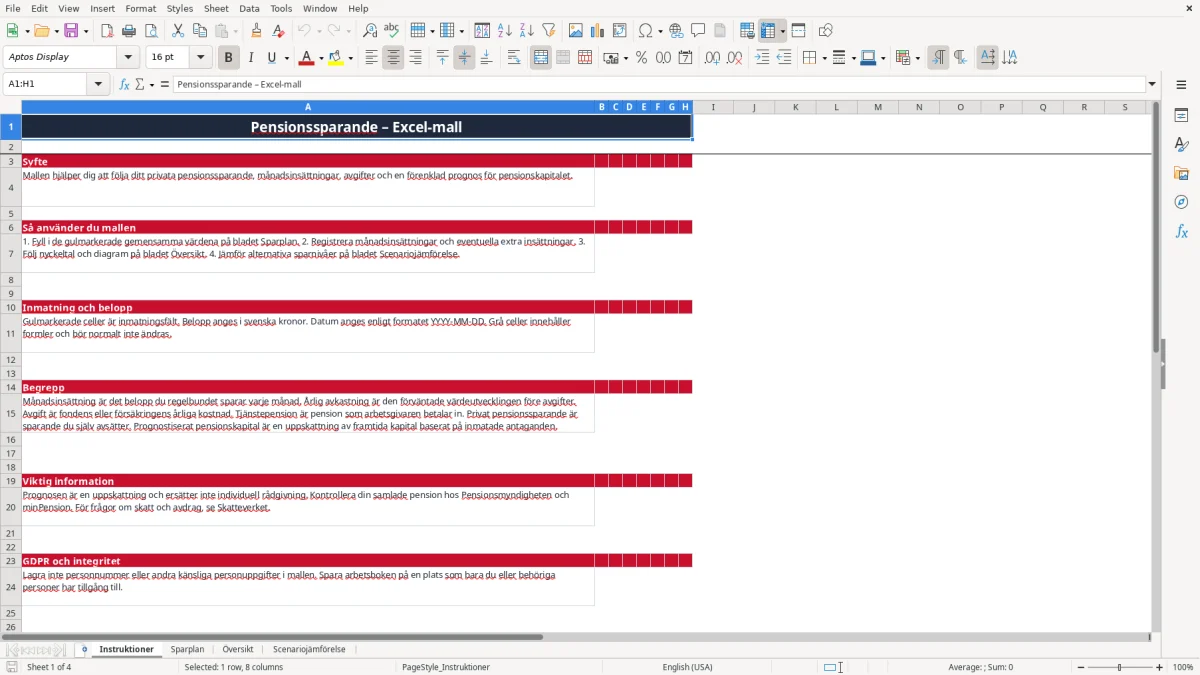Open the font size dropdown
Viewport: 1200px width, 675px height.
click(x=201, y=58)
